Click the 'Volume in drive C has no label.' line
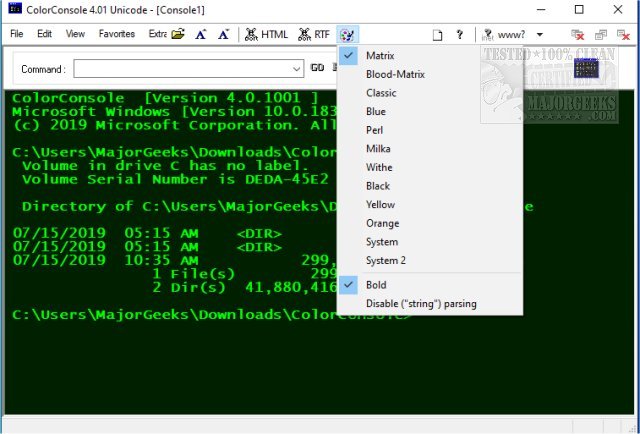Image resolution: width=640 pixels, height=434 pixels. [165, 166]
